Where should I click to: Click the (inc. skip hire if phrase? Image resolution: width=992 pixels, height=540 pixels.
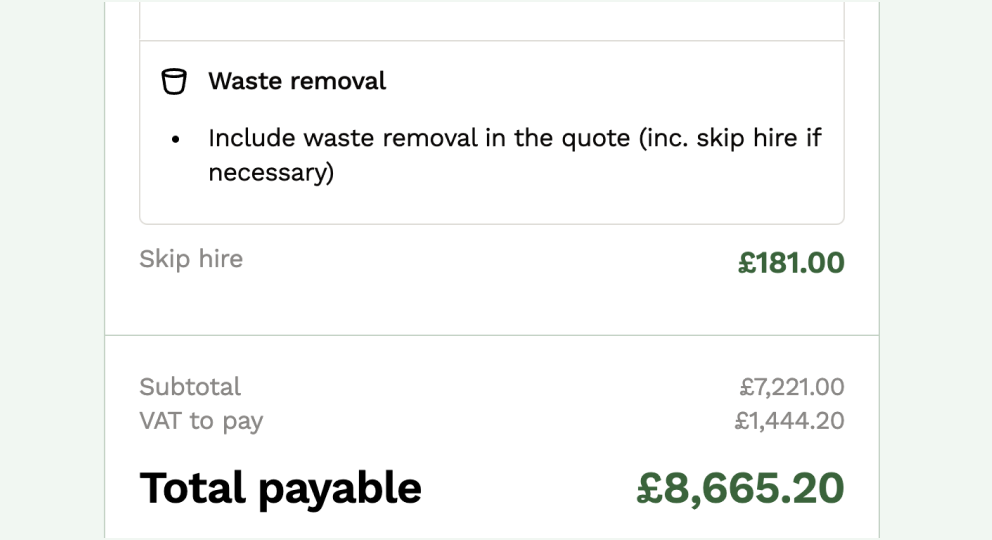[x=730, y=138]
